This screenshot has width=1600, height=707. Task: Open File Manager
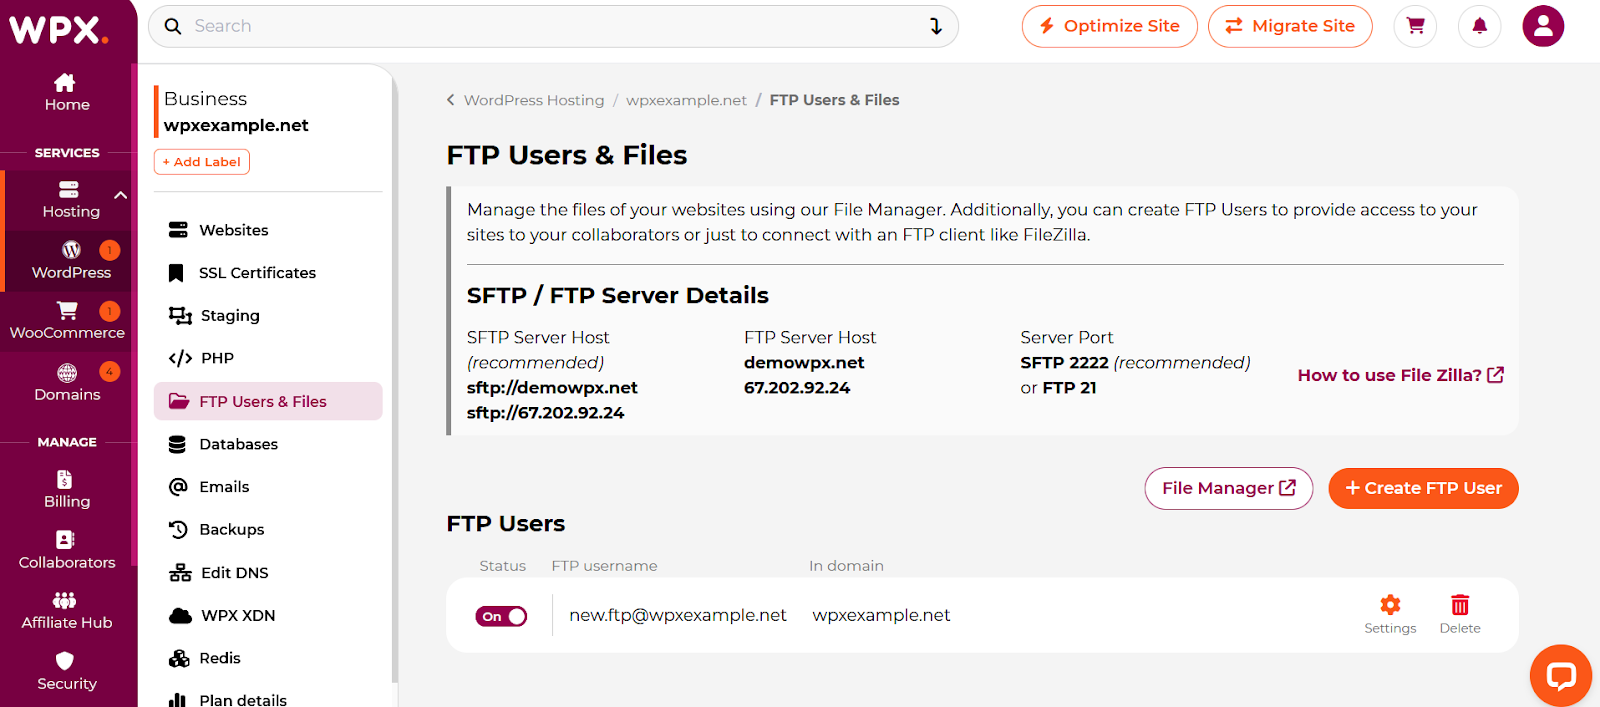[x=1228, y=488]
